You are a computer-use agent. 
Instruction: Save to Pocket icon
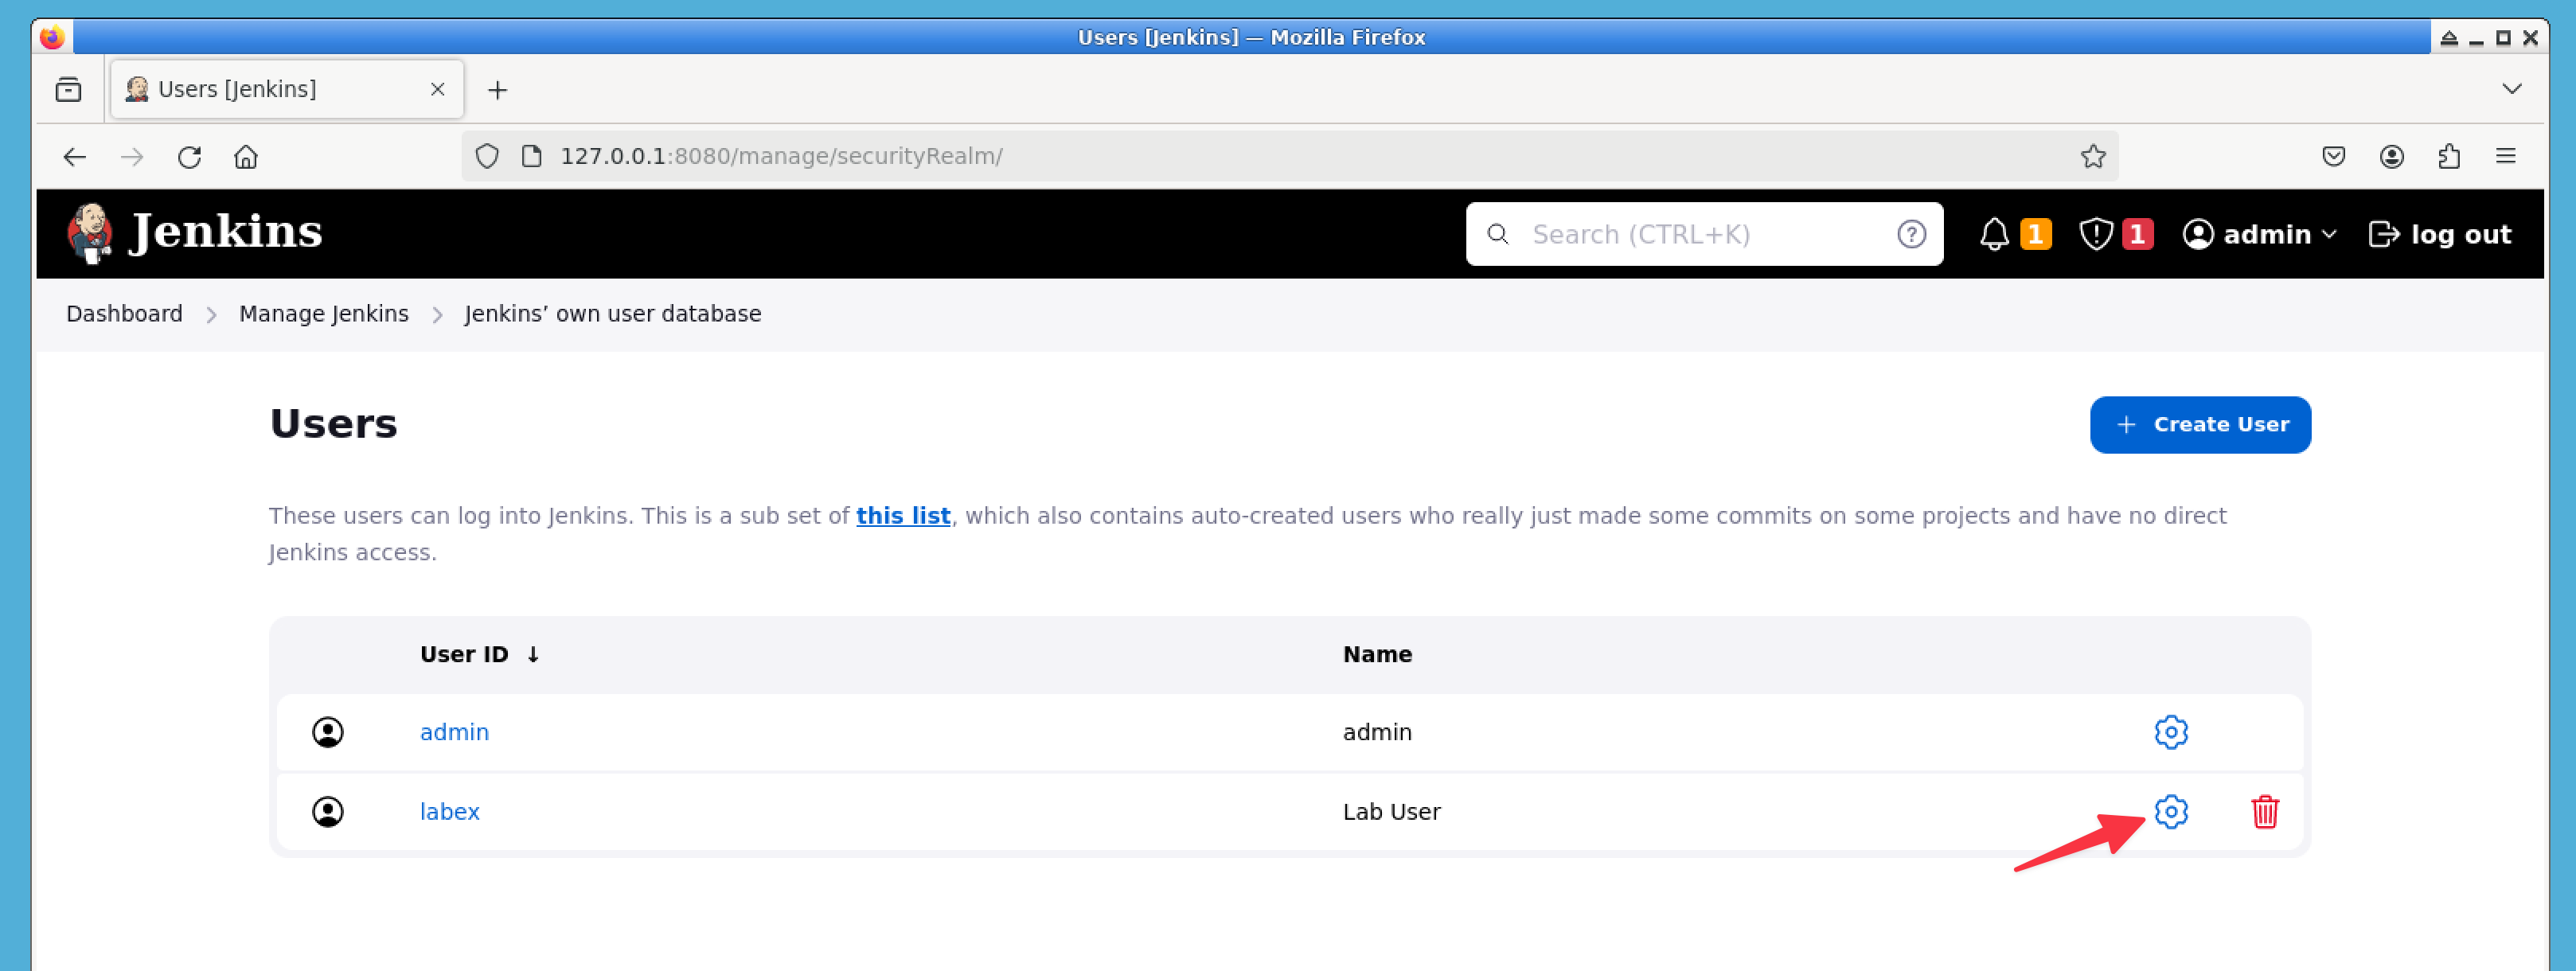[x=2333, y=156]
